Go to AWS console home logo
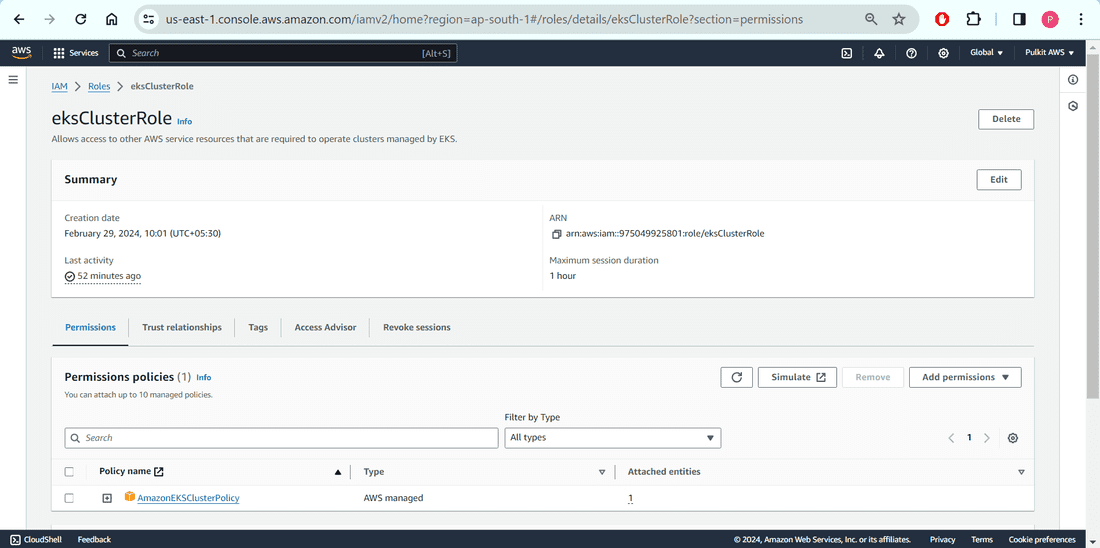The height and width of the screenshot is (548, 1100). (x=21, y=53)
